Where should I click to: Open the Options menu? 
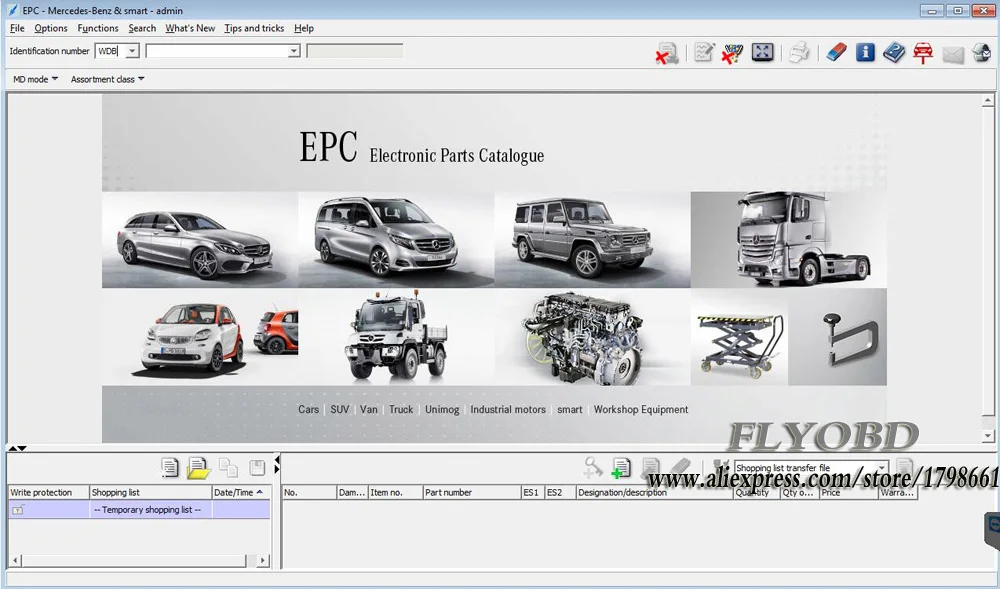click(x=50, y=28)
